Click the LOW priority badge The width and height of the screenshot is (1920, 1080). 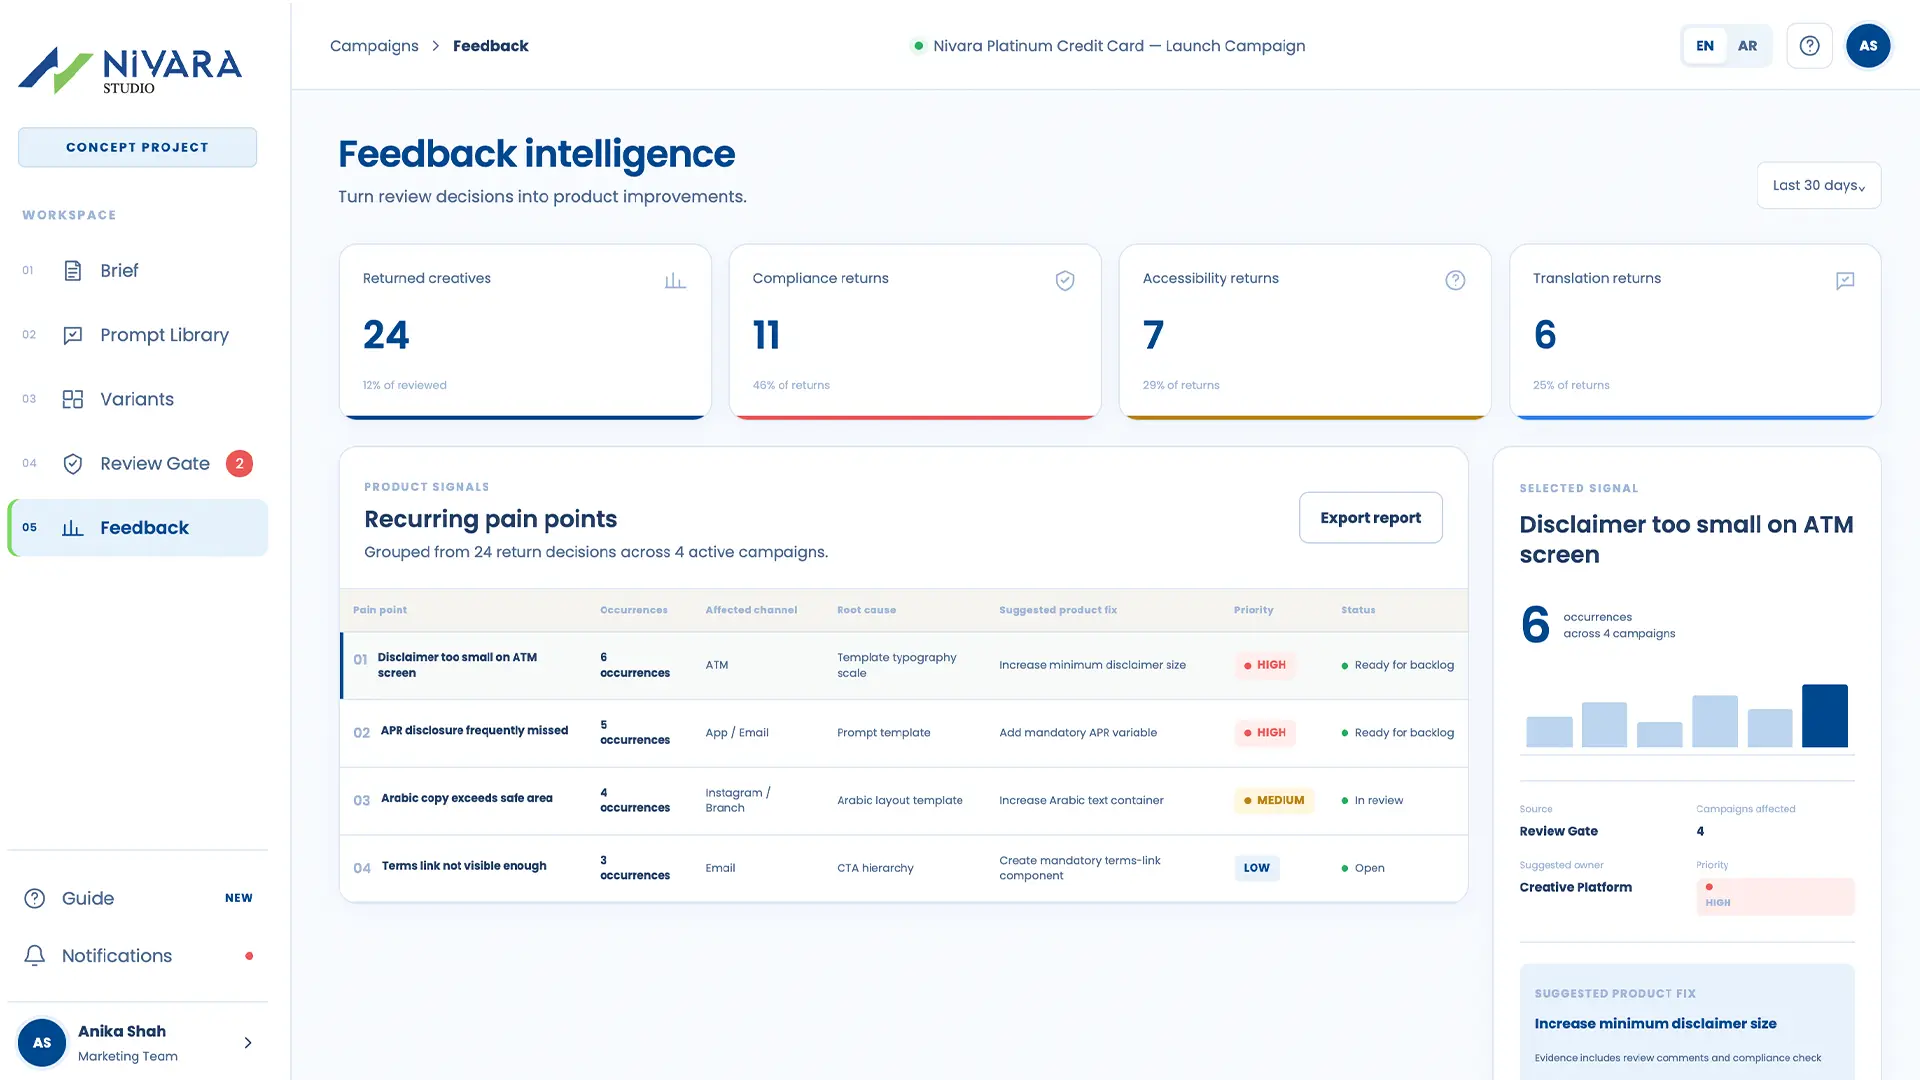coord(1257,868)
